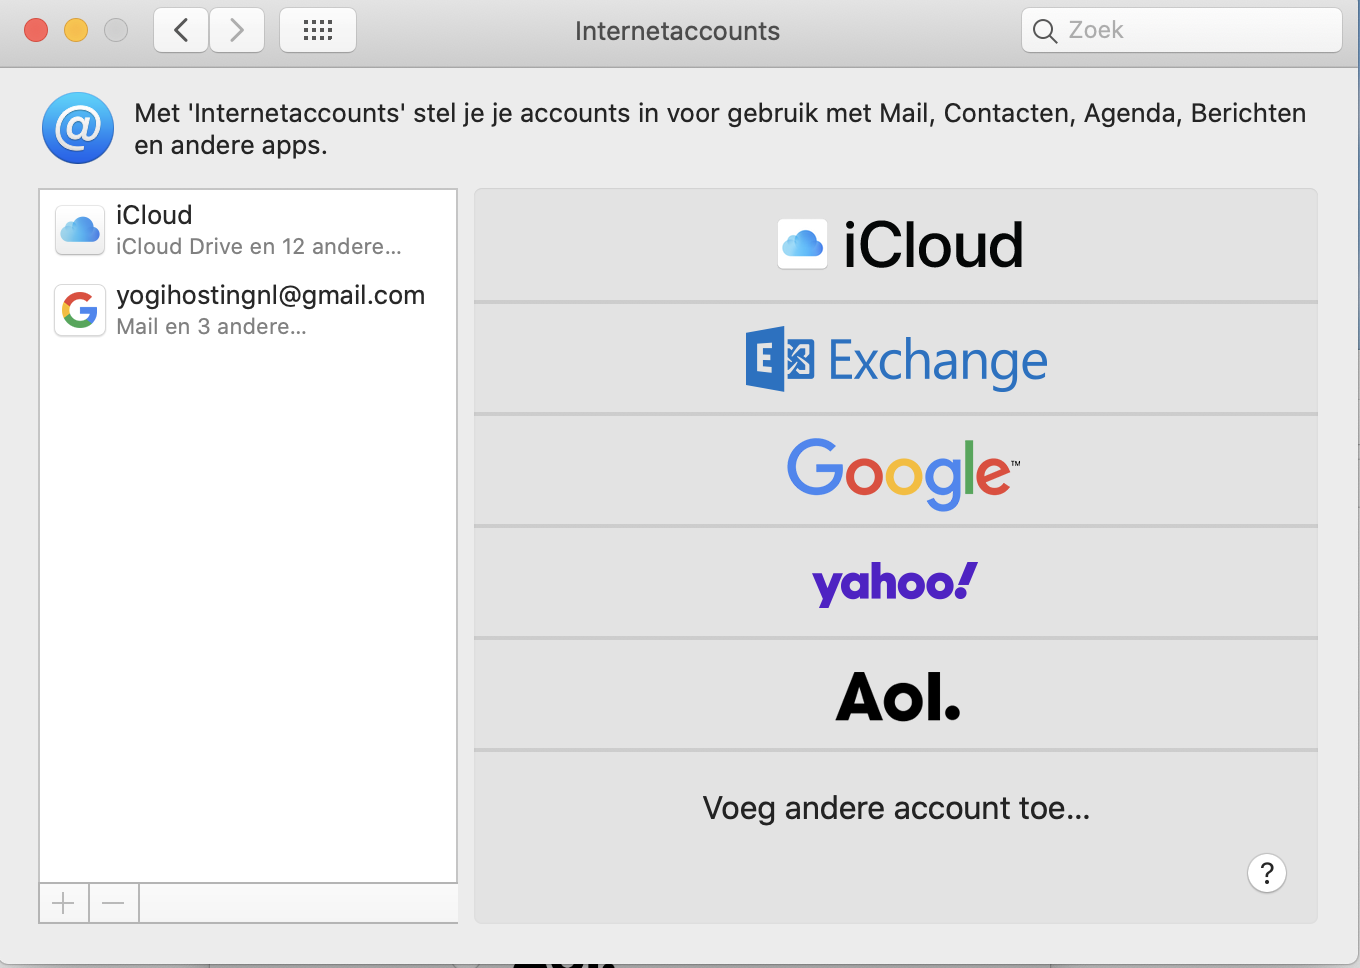This screenshot has width=1360, height=968.
Task: Show all preferences using the grid icon
Action: coord(318,30)
